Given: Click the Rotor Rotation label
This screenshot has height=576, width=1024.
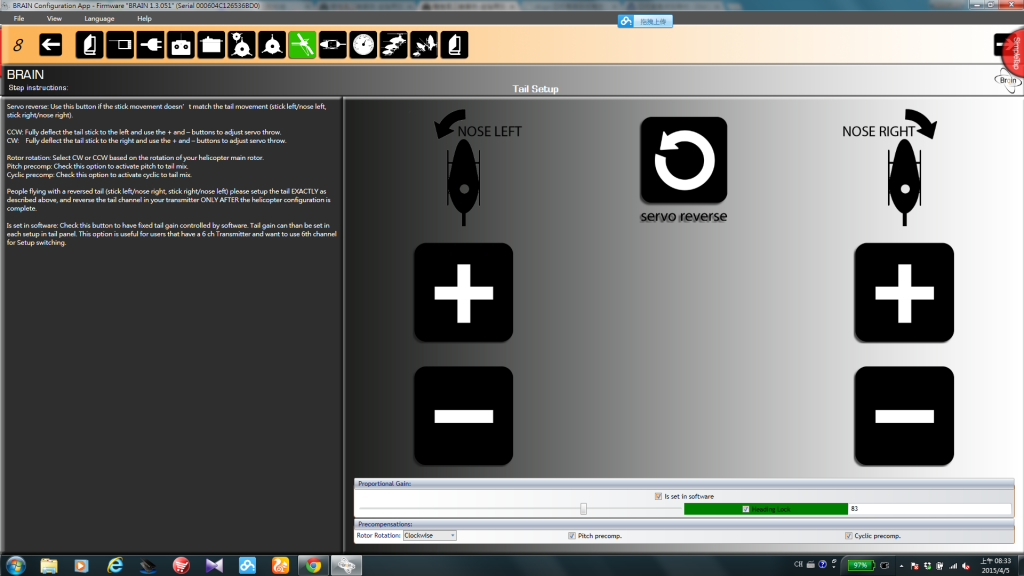Looking at the screenshot, I should (x=378, y=536).
